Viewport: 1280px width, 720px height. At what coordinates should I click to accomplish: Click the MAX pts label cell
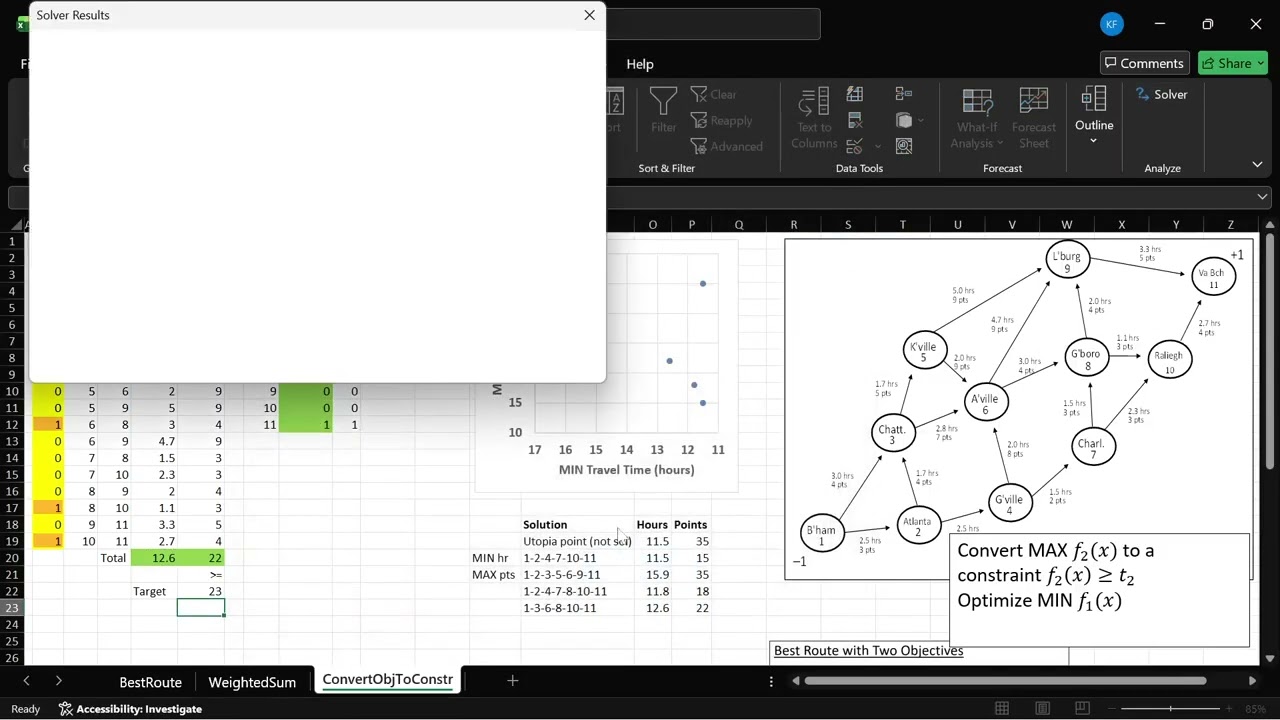tap(494, 575)
